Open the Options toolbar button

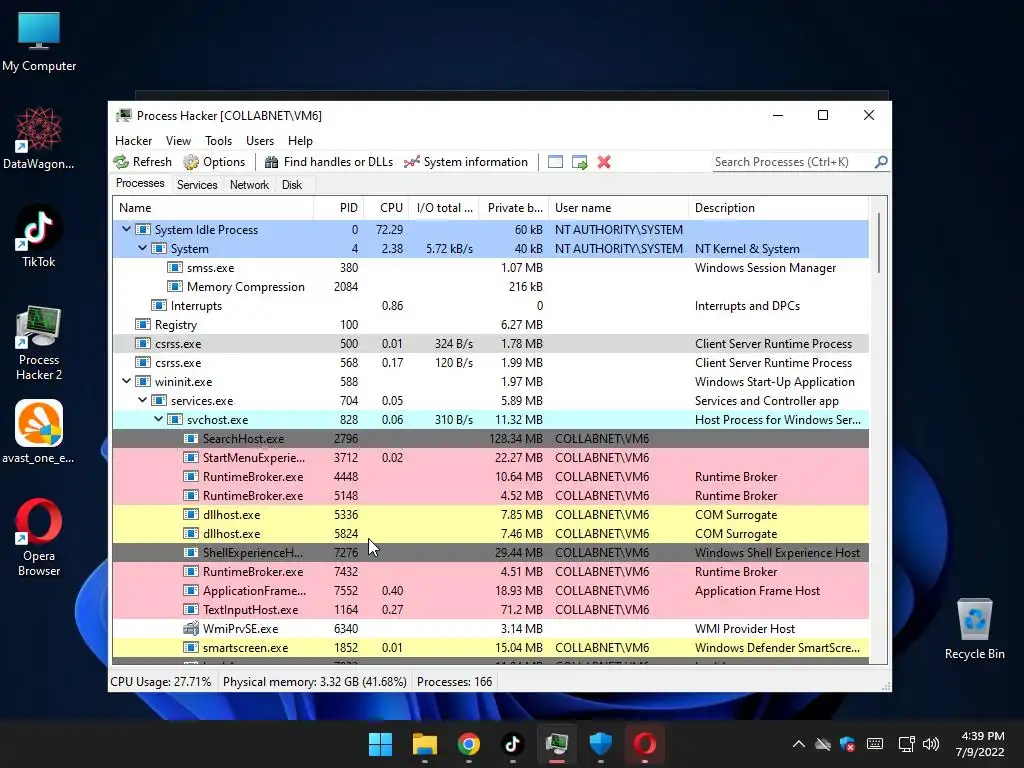tap(214, 162)
